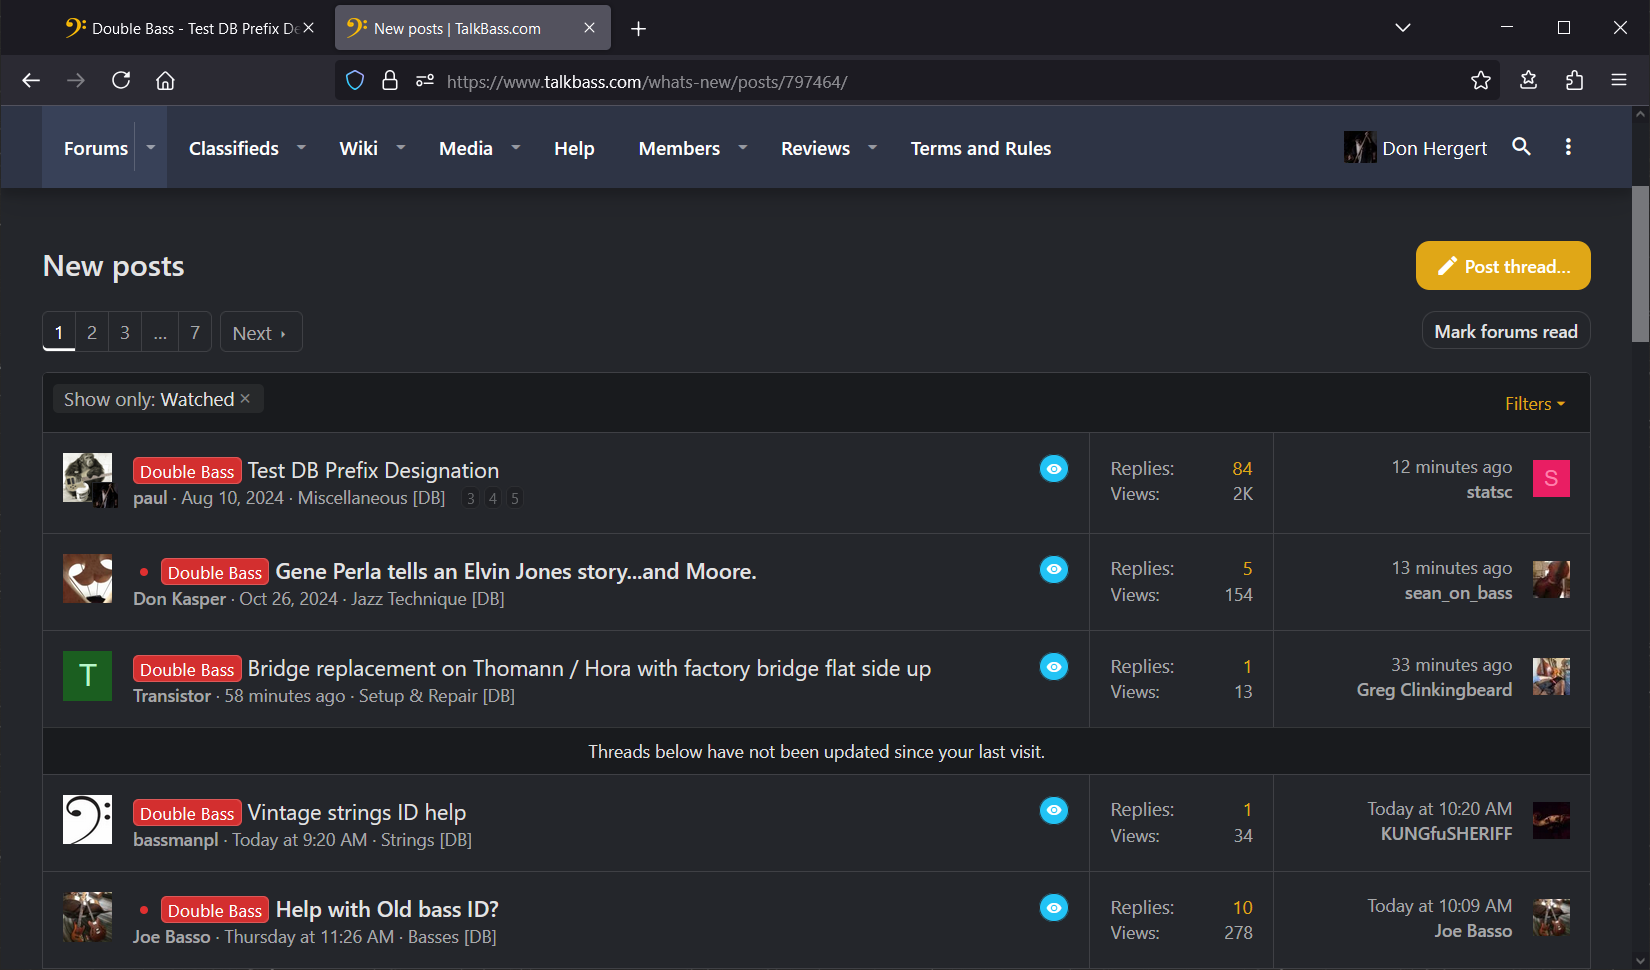Click Double Bass prefix on Bridge replacement thread
The image size is (1650, 970).
187,669
